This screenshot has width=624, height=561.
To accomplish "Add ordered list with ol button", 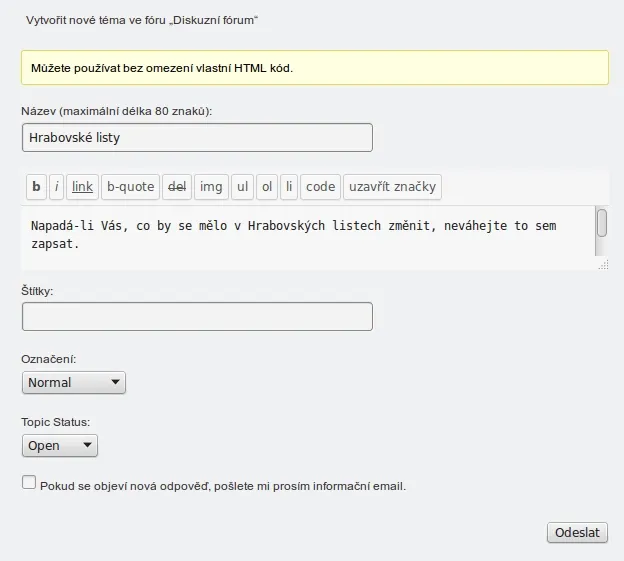I will pos(267,187).
